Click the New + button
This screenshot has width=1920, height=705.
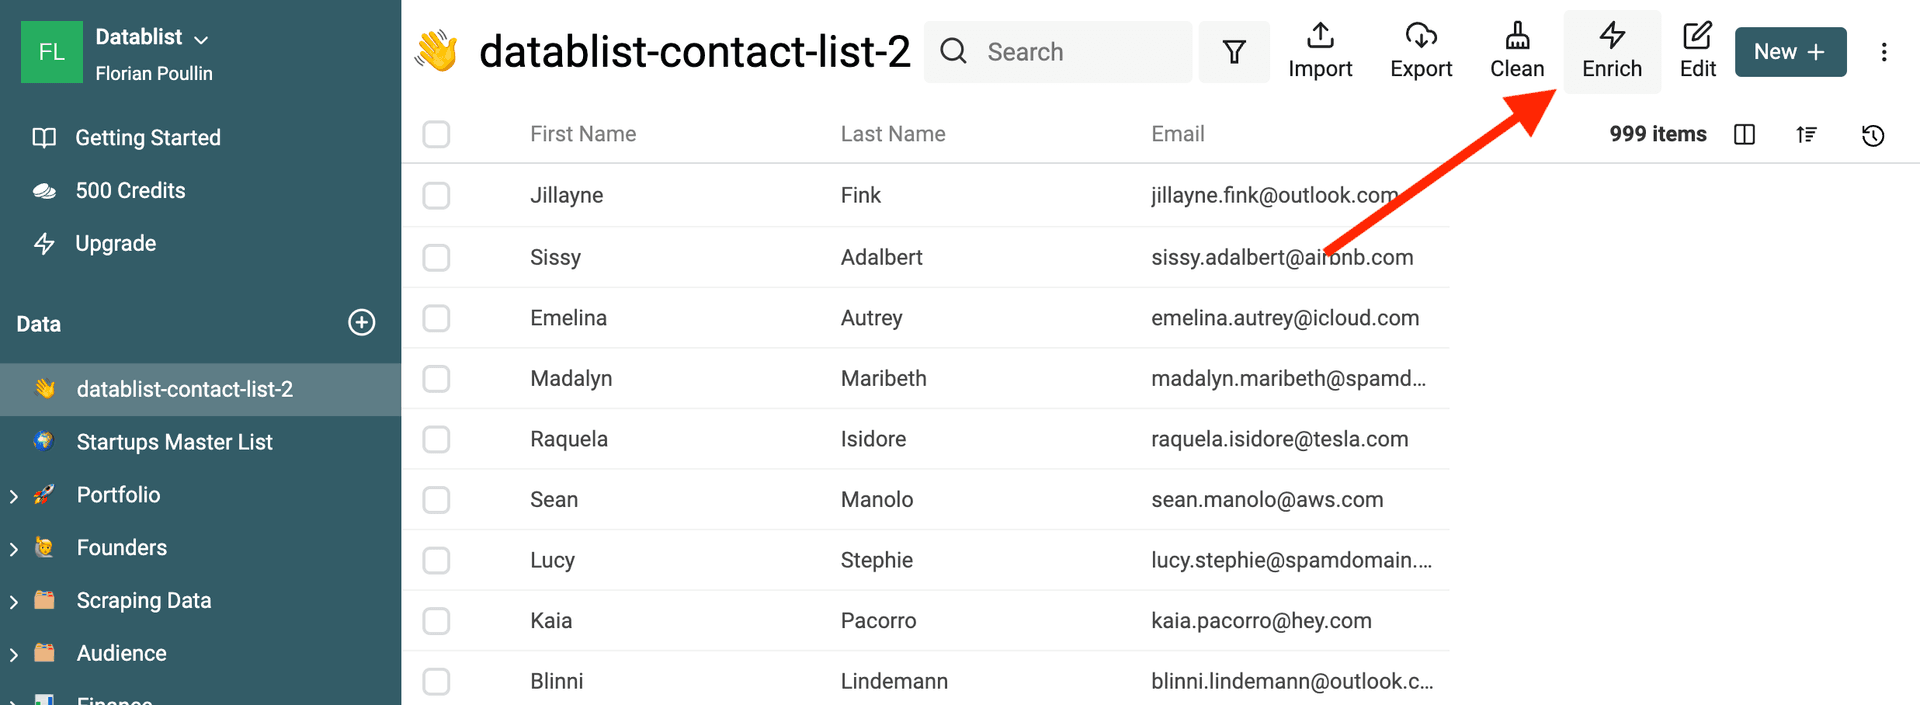coord(1789,52)
